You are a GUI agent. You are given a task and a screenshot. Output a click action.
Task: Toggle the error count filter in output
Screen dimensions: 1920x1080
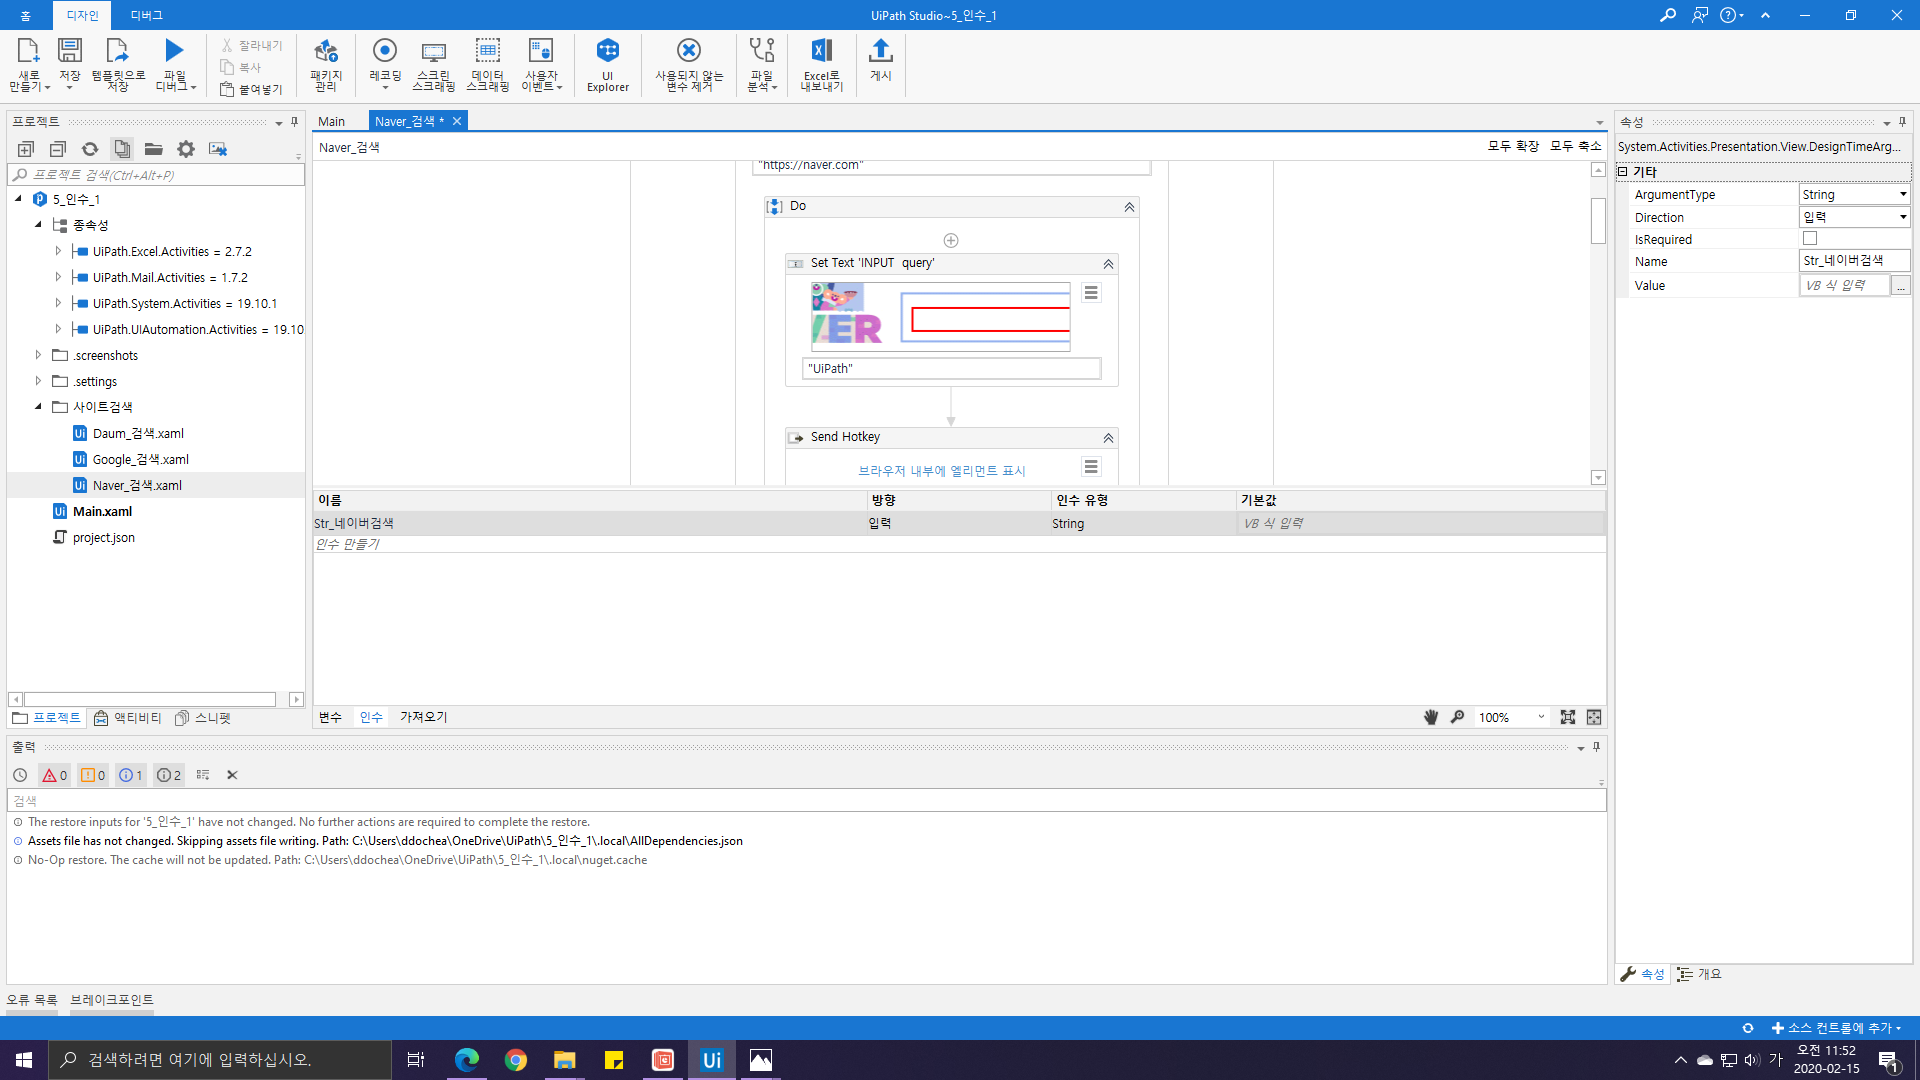55,775
